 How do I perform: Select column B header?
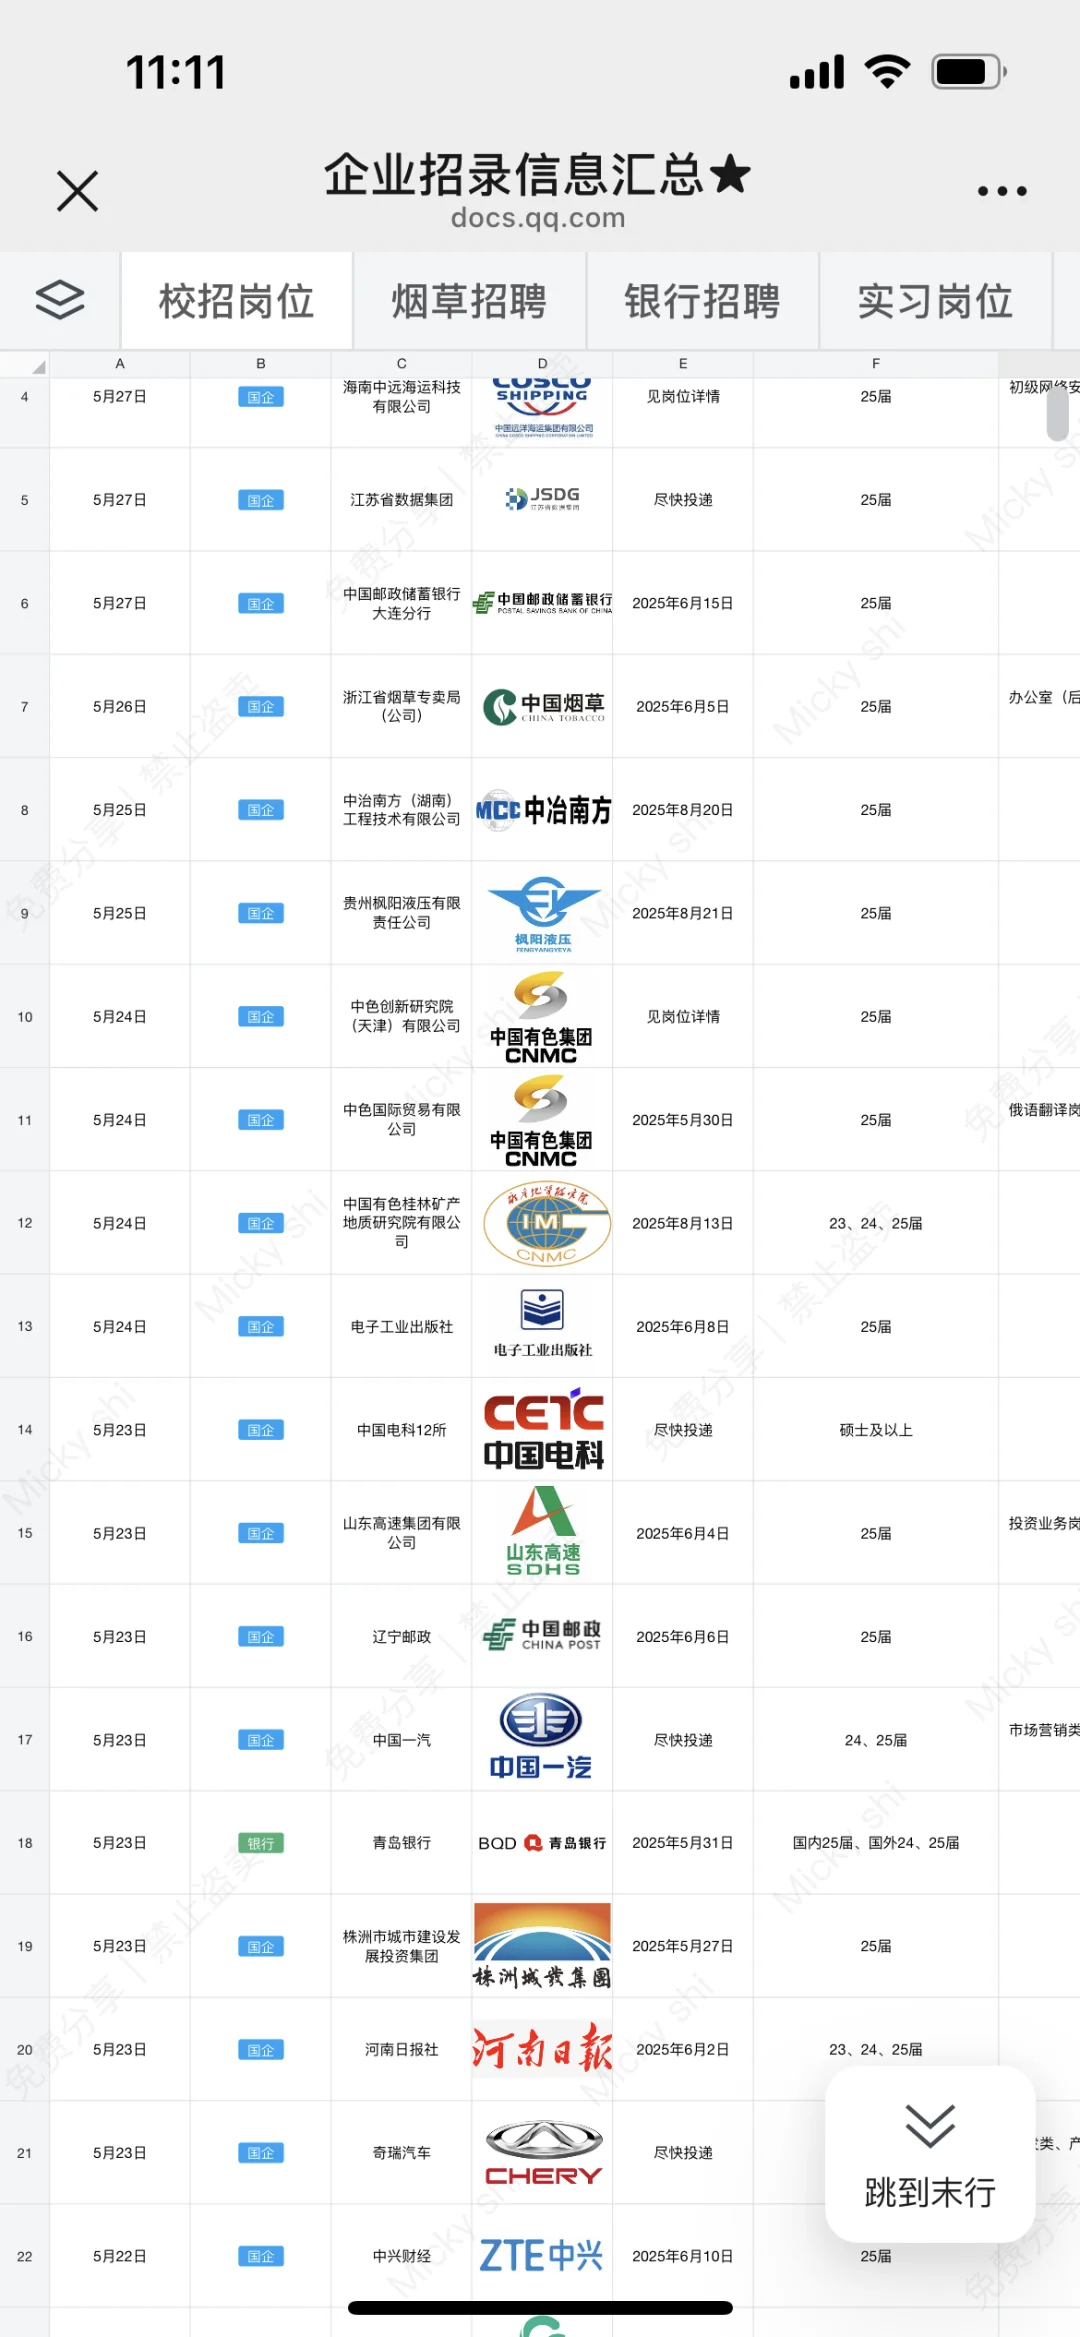261,364
